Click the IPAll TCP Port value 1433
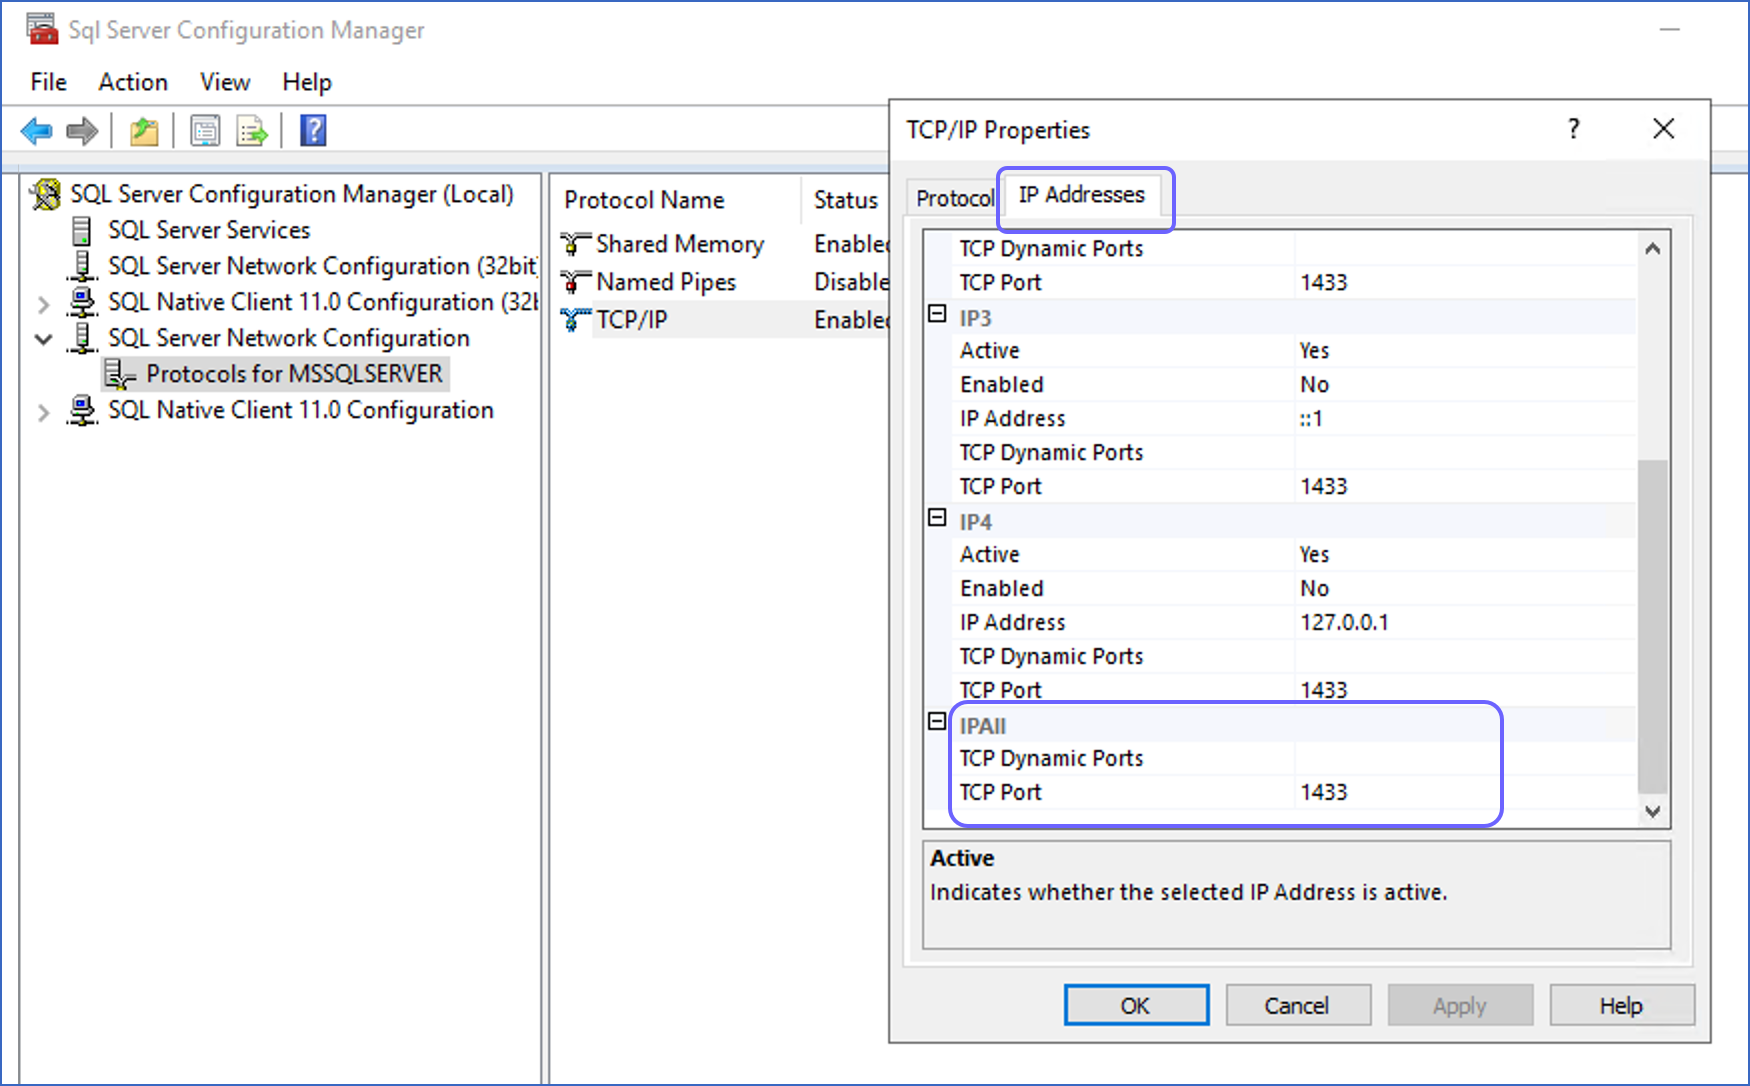This screenshot has width=1750, height=1086. [x=1324, y=792]
